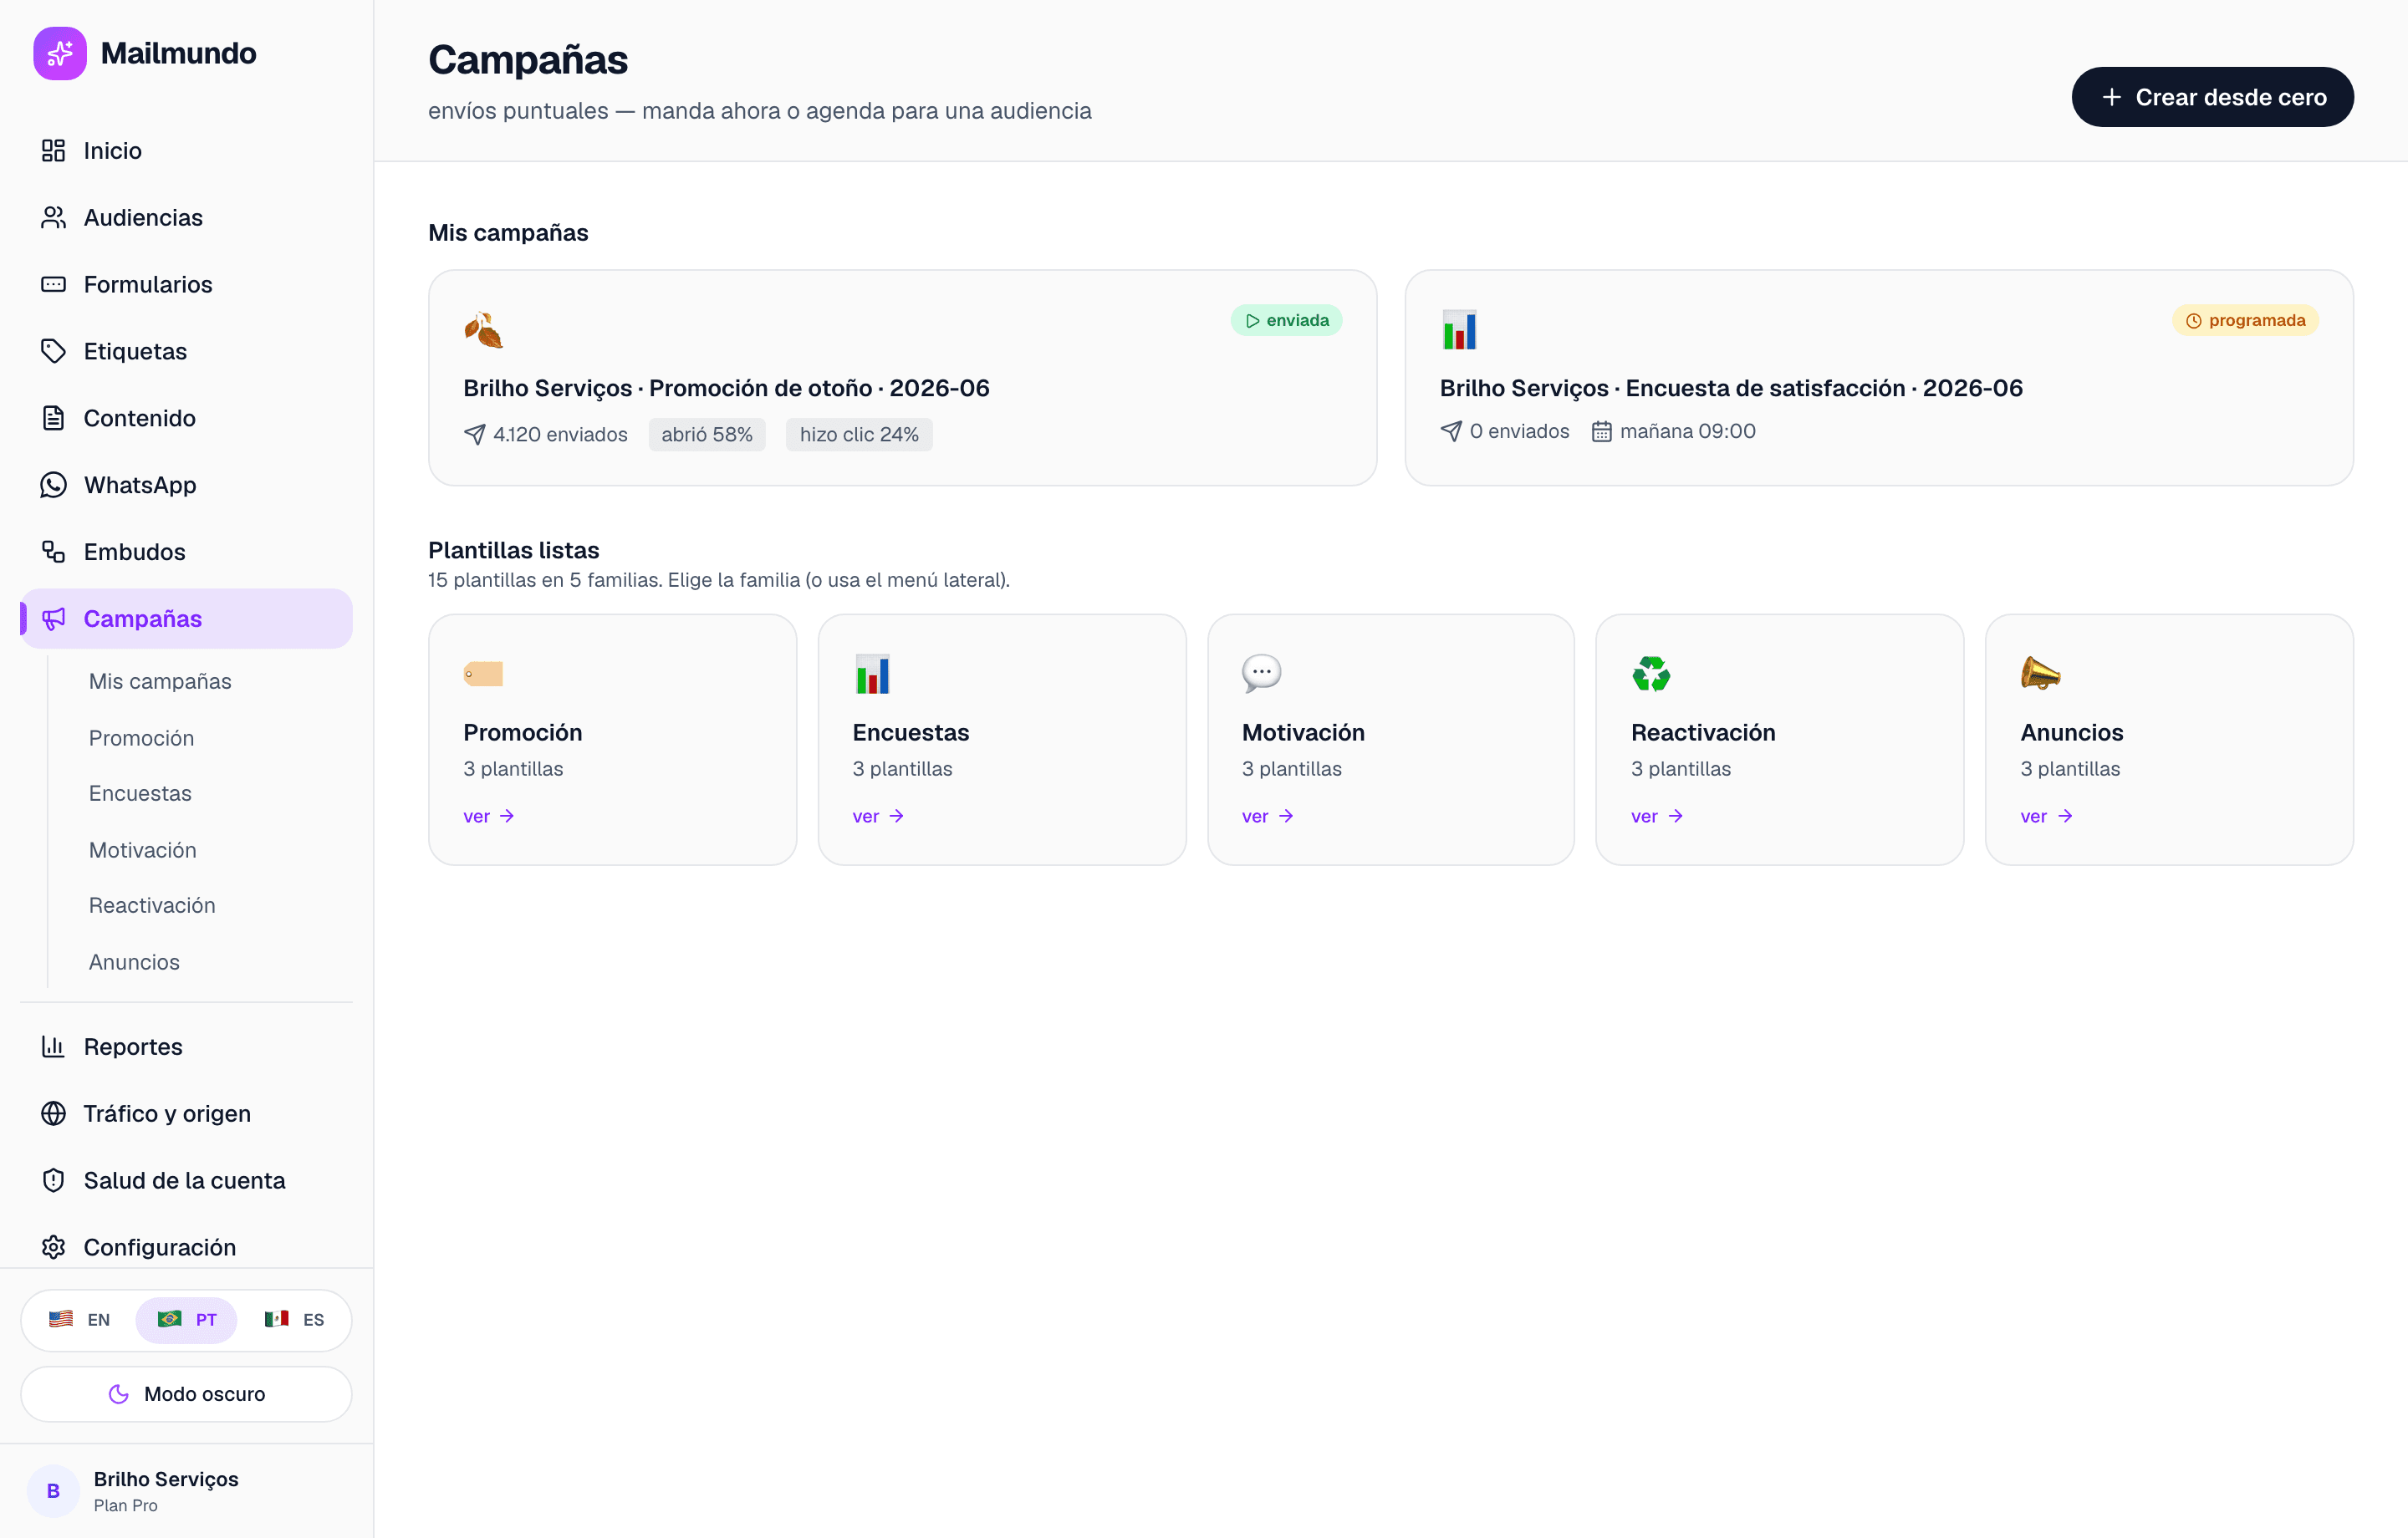Screen dimensions: 2408x1538
Task: Select the PT language option
Action: click(187, 1320)
